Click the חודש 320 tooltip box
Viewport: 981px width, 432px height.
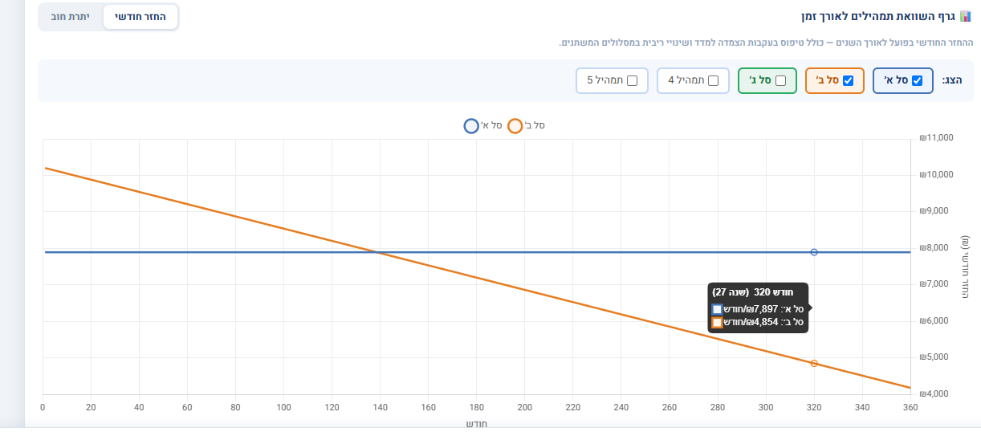758,307
